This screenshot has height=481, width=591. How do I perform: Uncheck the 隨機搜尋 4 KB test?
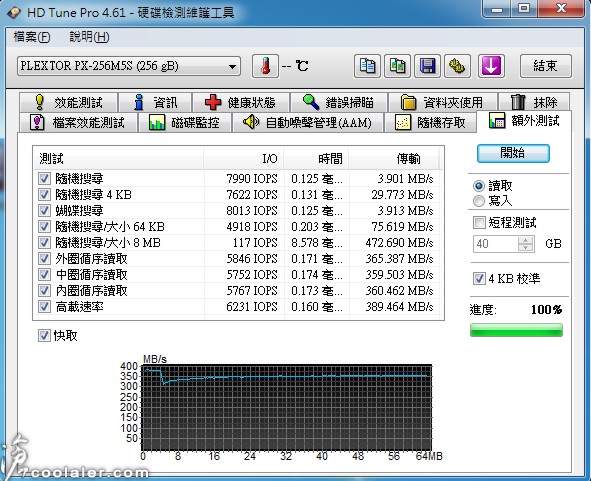coord(44,195)
